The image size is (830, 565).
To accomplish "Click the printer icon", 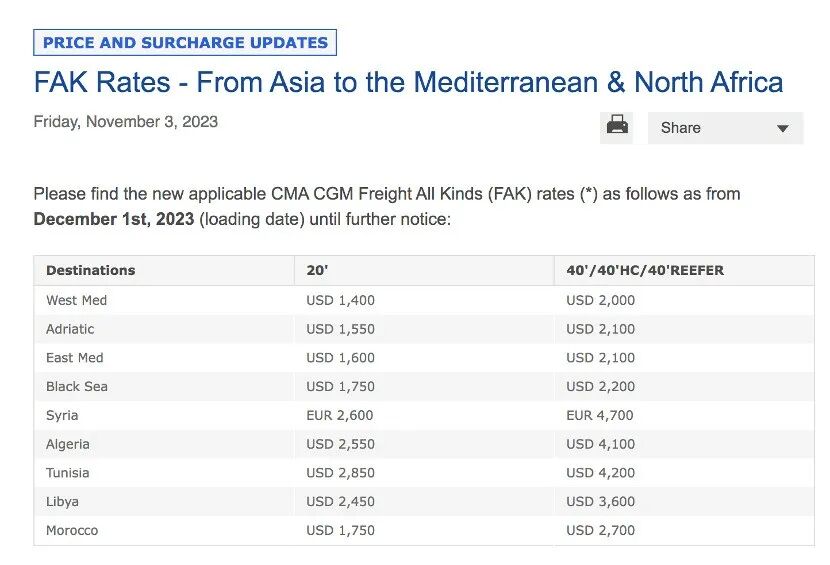I will pyautogui.click(x=618, y=127).
